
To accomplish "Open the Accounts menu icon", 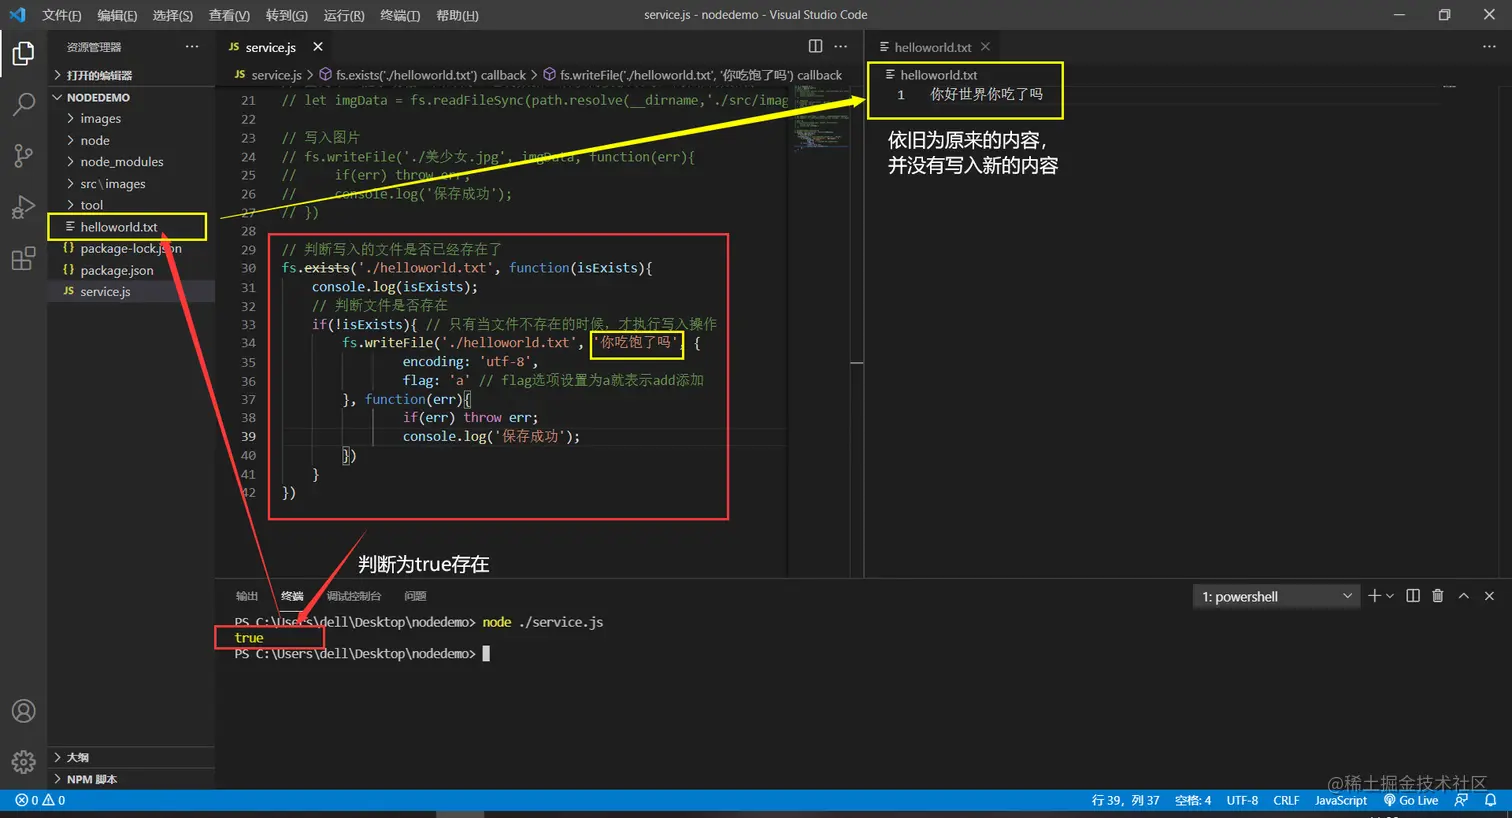I will (x=23, y=711).
